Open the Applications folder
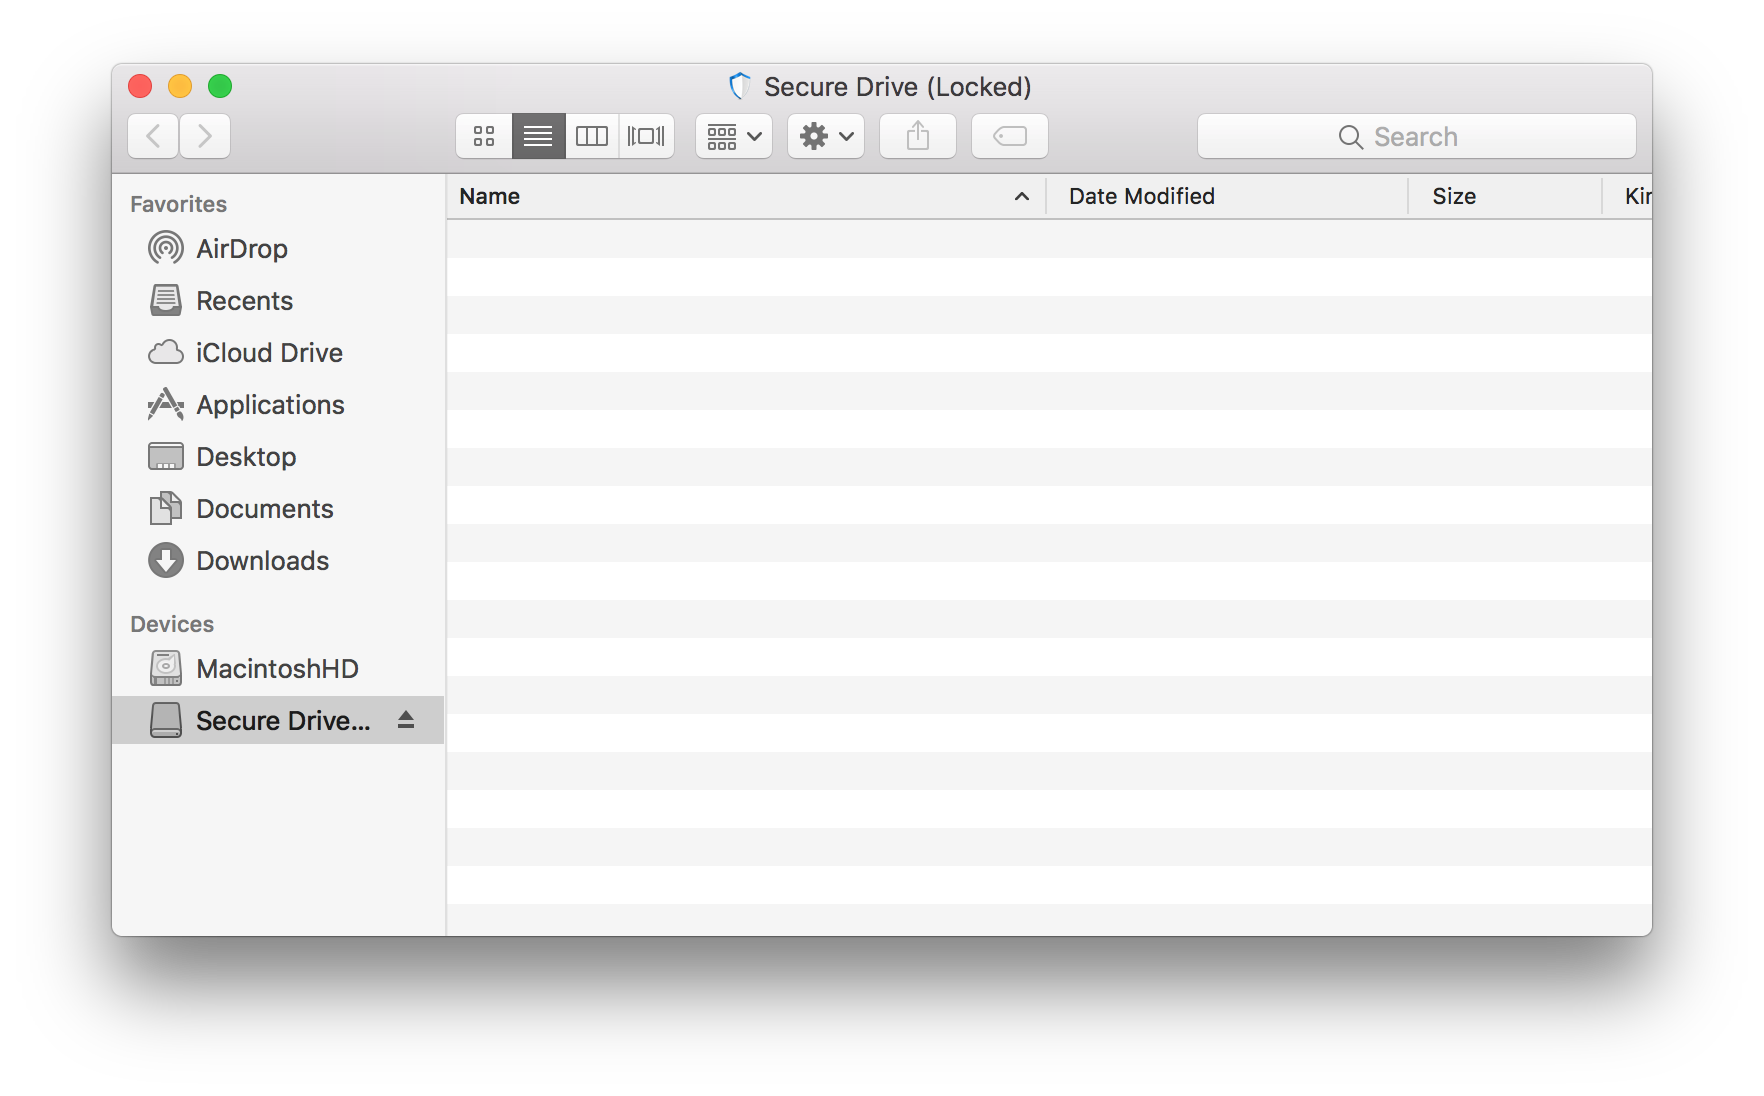 [270, 405]
